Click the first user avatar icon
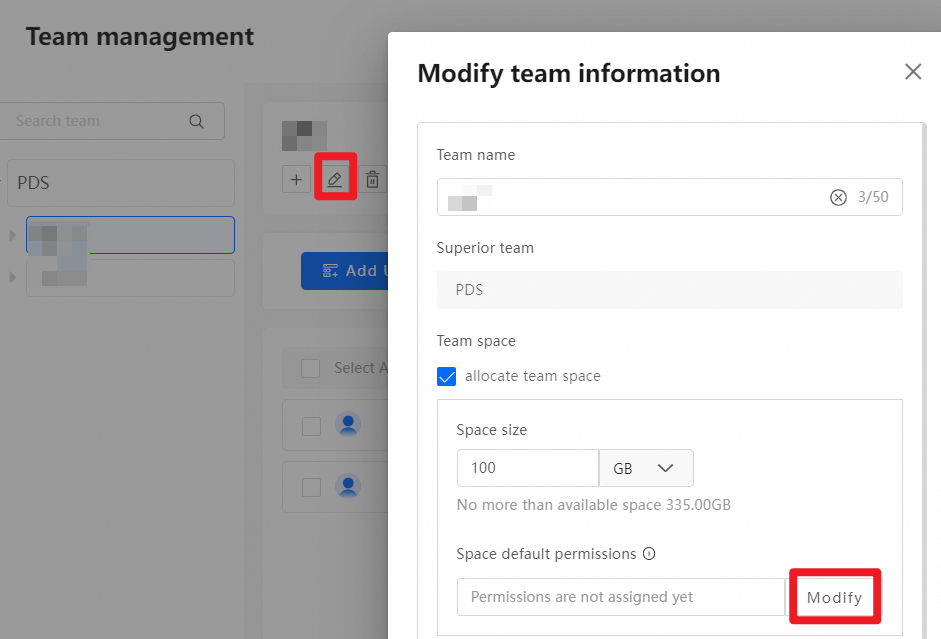The image size is (941, 639). [348, 426]
